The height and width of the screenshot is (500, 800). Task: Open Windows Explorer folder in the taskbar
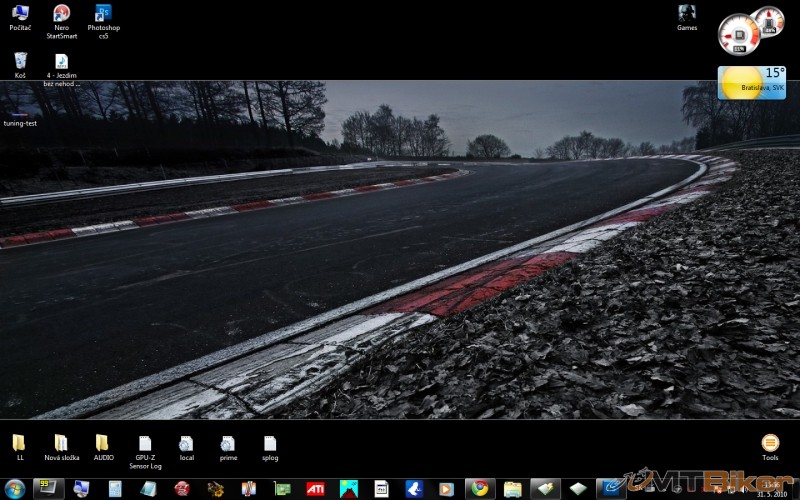click(x=513, y=489)
